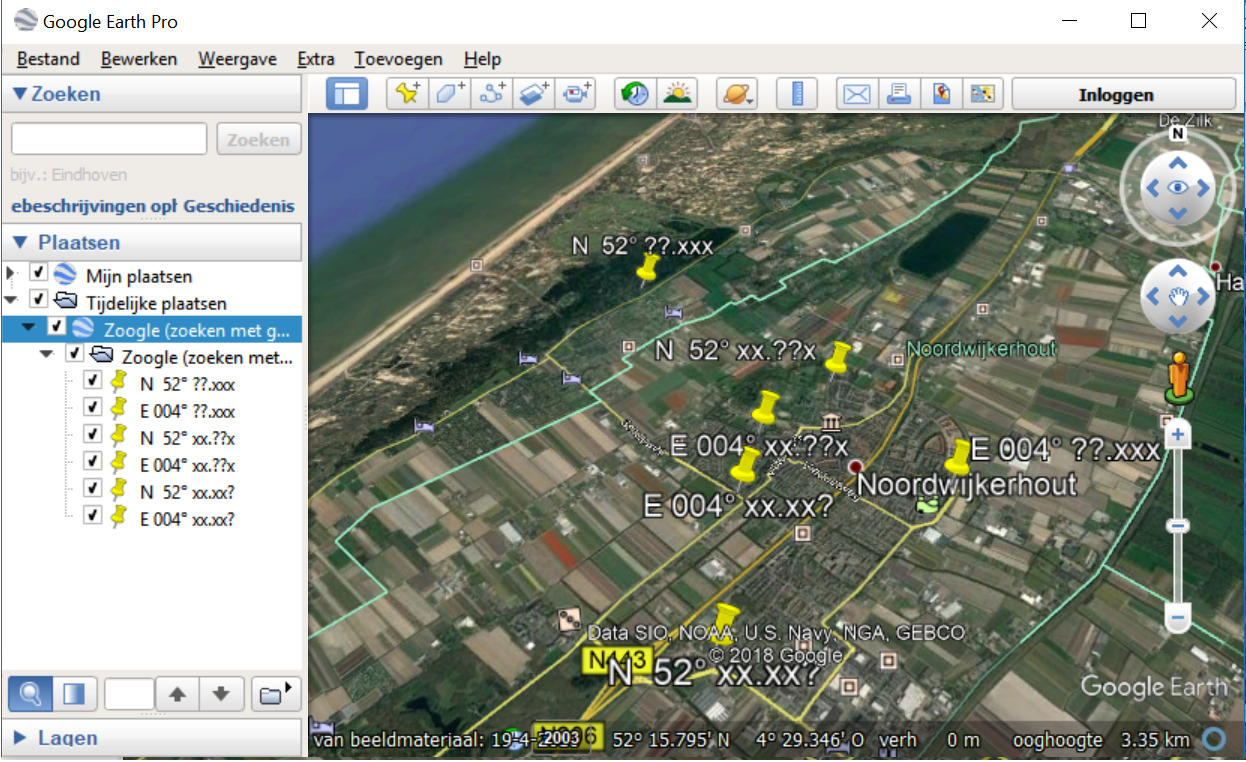Collapse the Zoeken panel header
Image resolution: width=1246 pixels, height=762 pixels.
[152, 94]
